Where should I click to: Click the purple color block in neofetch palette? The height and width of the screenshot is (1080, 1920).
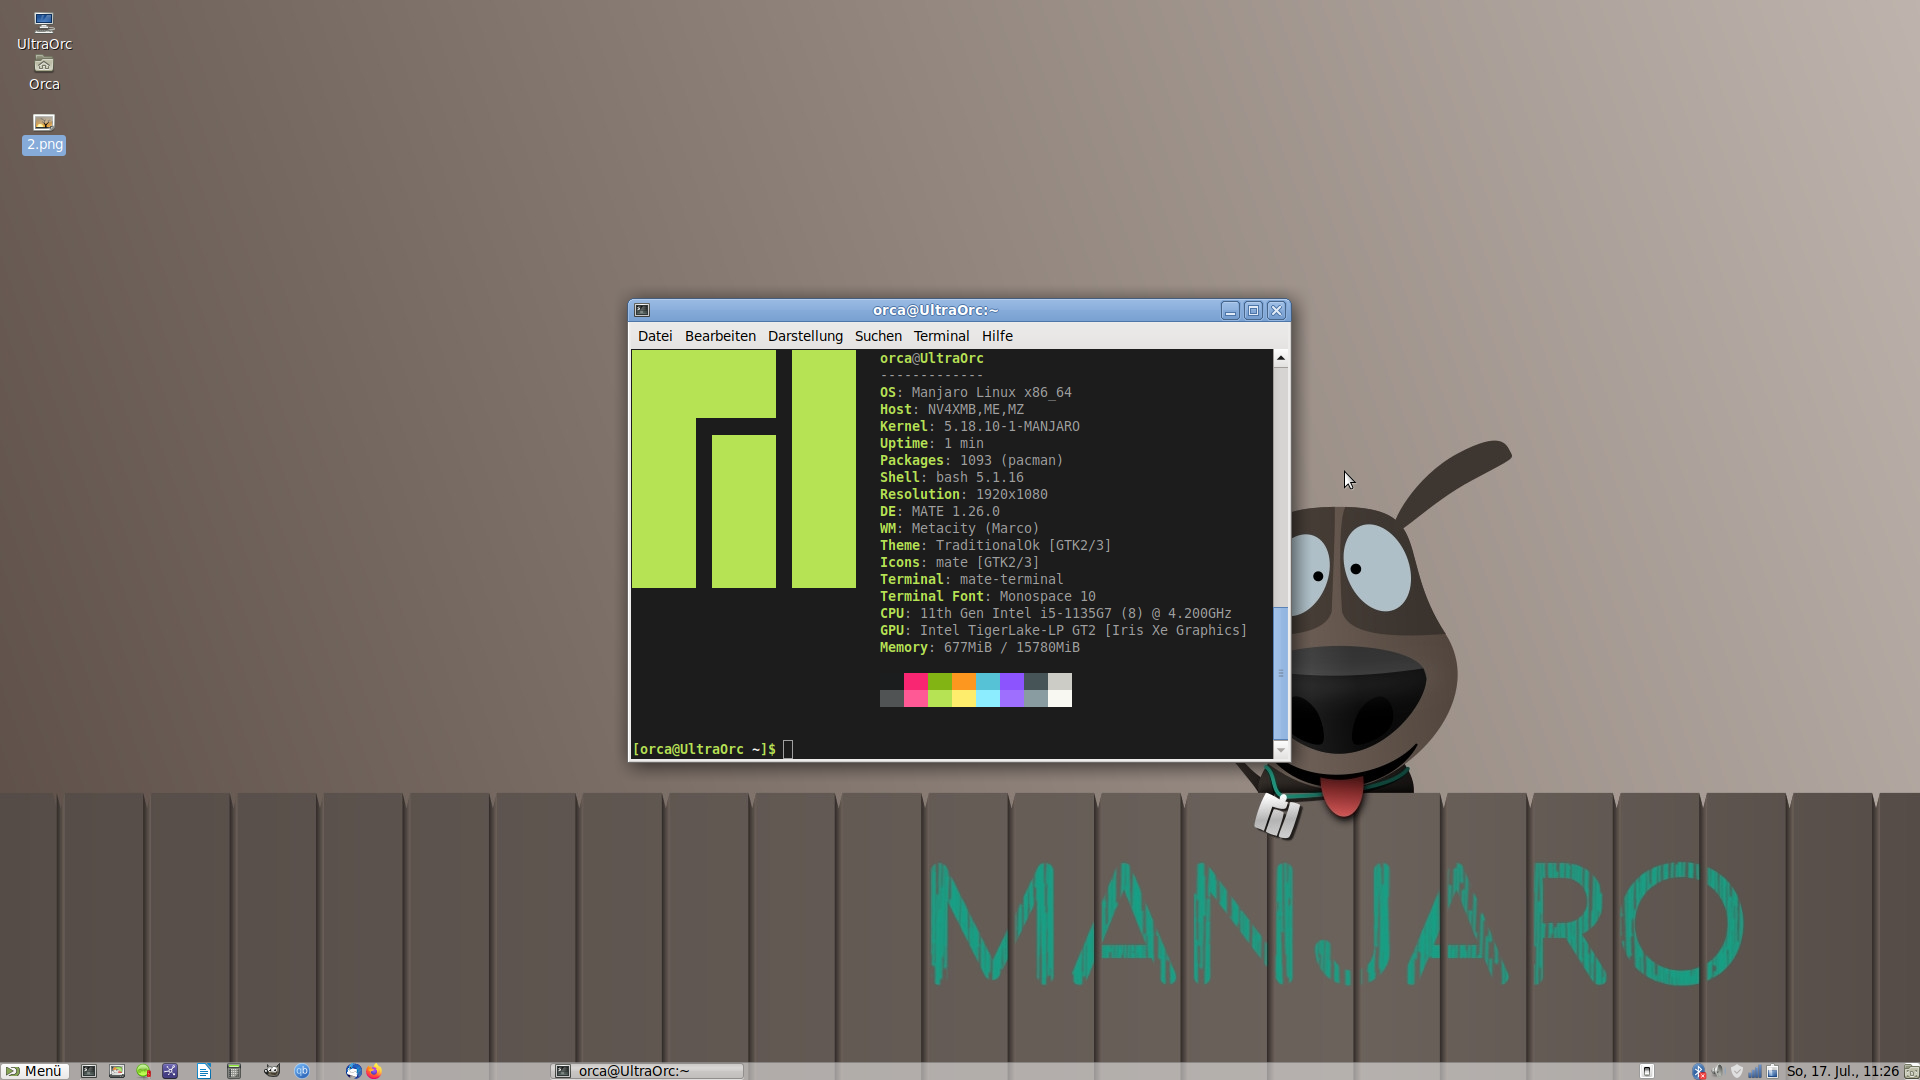1011,690
